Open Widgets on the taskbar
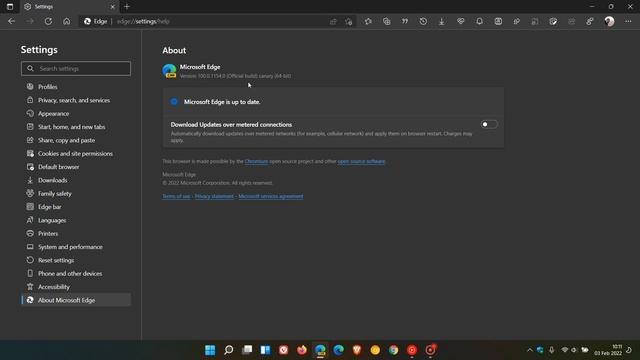640x360 pixels. point(265,350)
